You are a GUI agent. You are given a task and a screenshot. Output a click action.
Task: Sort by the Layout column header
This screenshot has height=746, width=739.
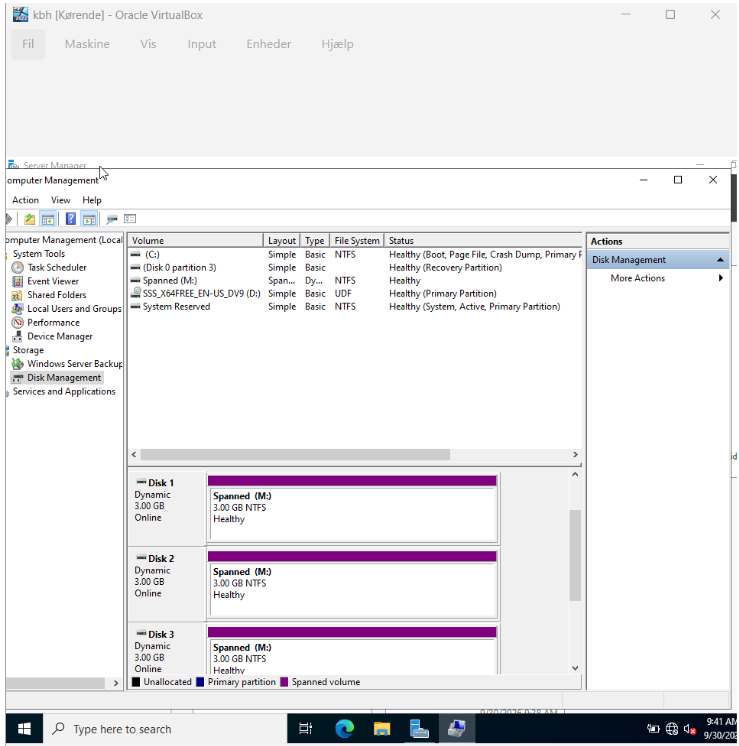pos(282,241)
